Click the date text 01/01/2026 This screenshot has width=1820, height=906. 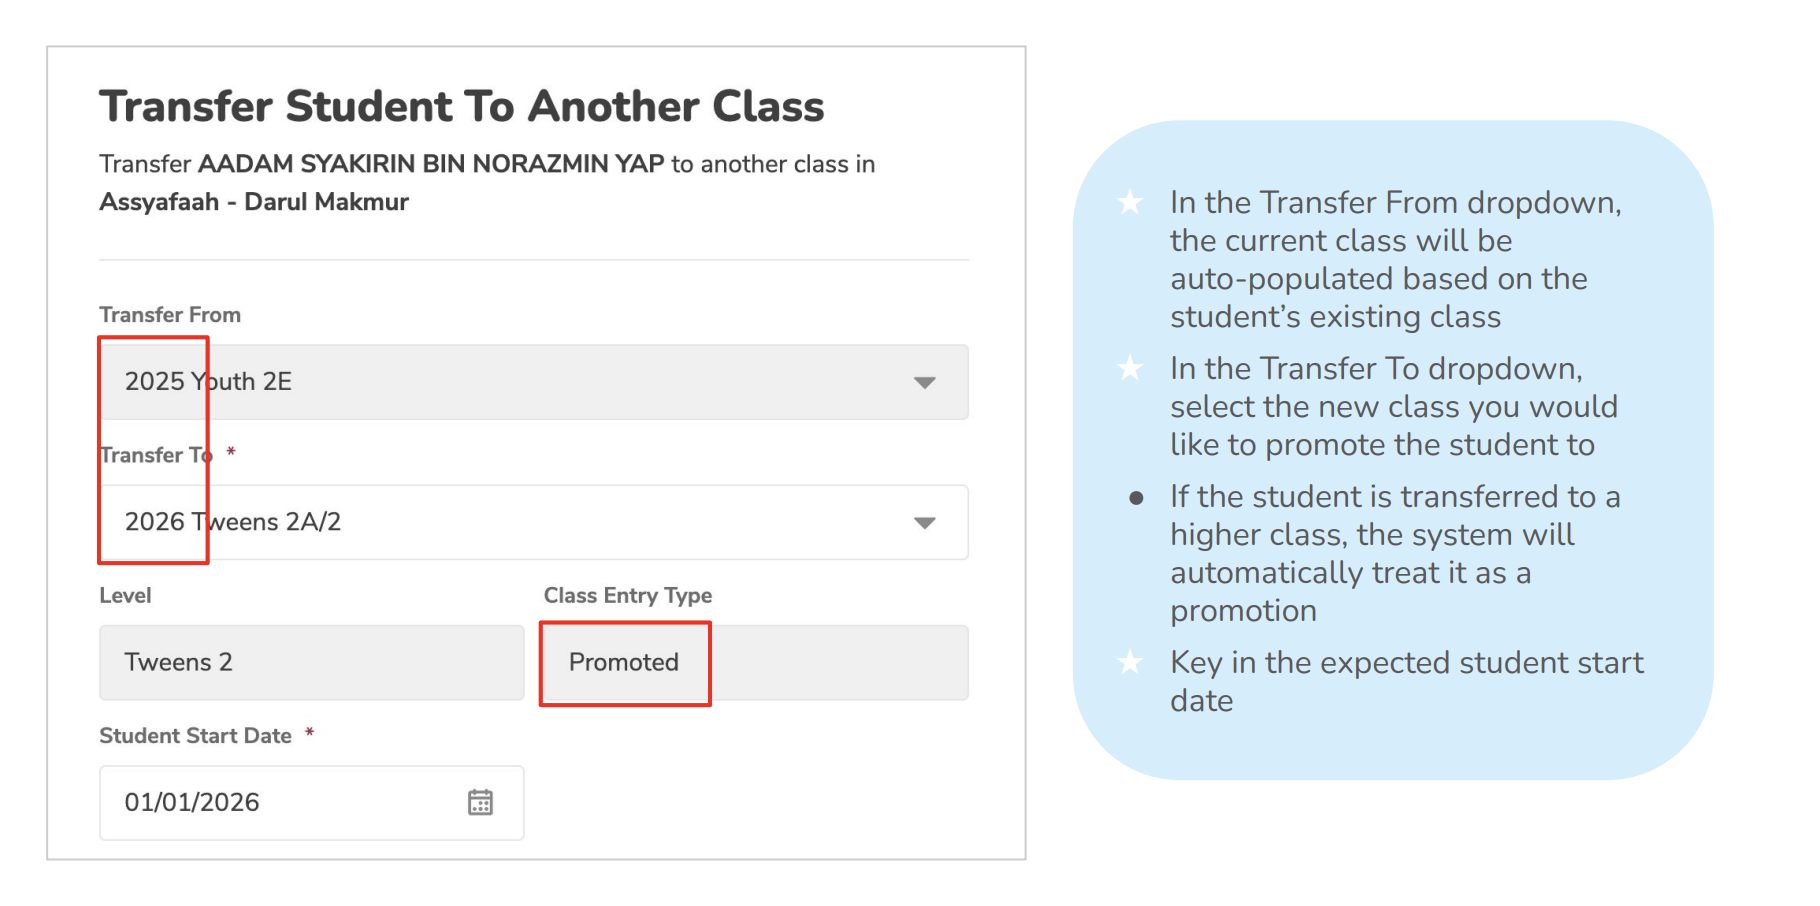coord(192,803)
